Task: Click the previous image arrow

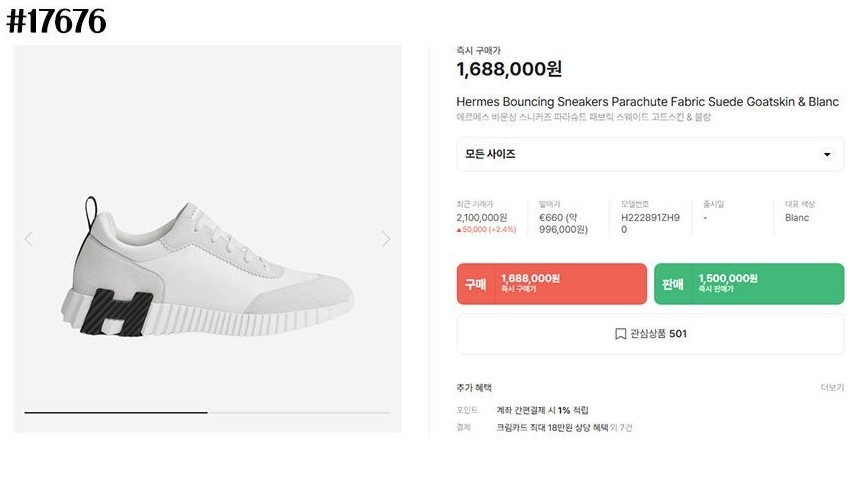Action: pyautogui.click(x=29, y=239)
